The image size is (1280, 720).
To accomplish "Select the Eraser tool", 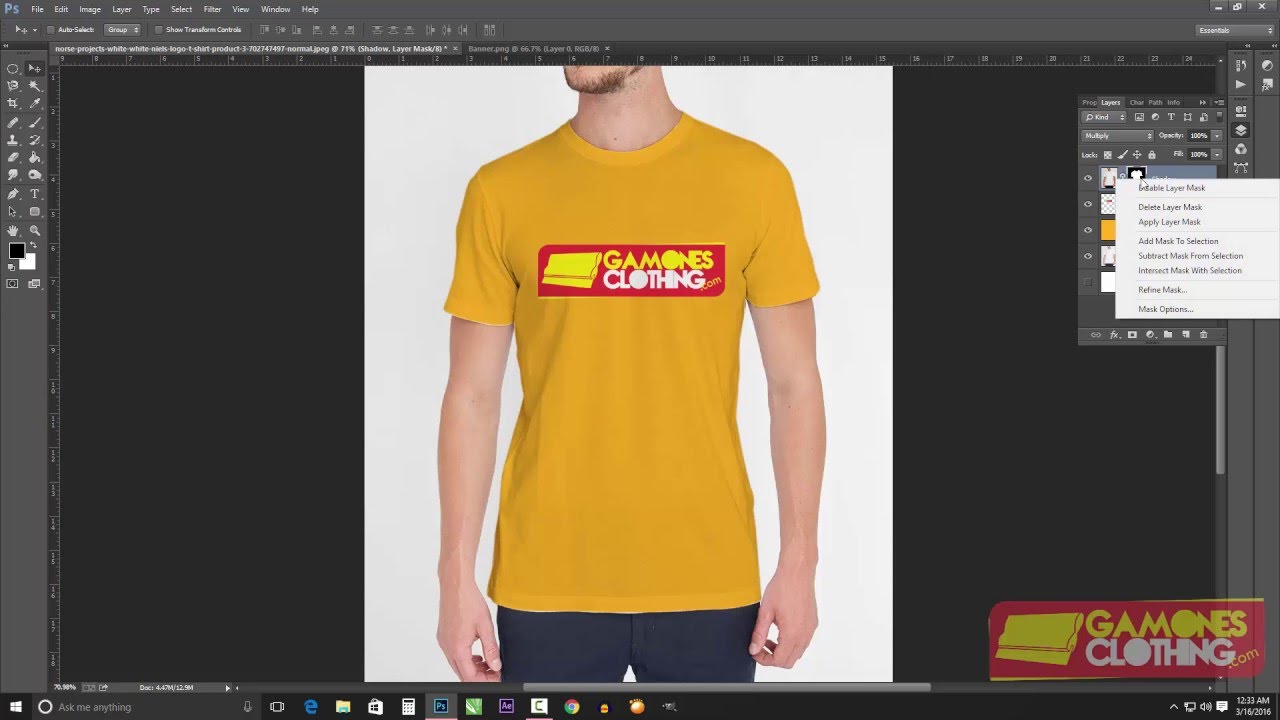I will pos(13,158).
